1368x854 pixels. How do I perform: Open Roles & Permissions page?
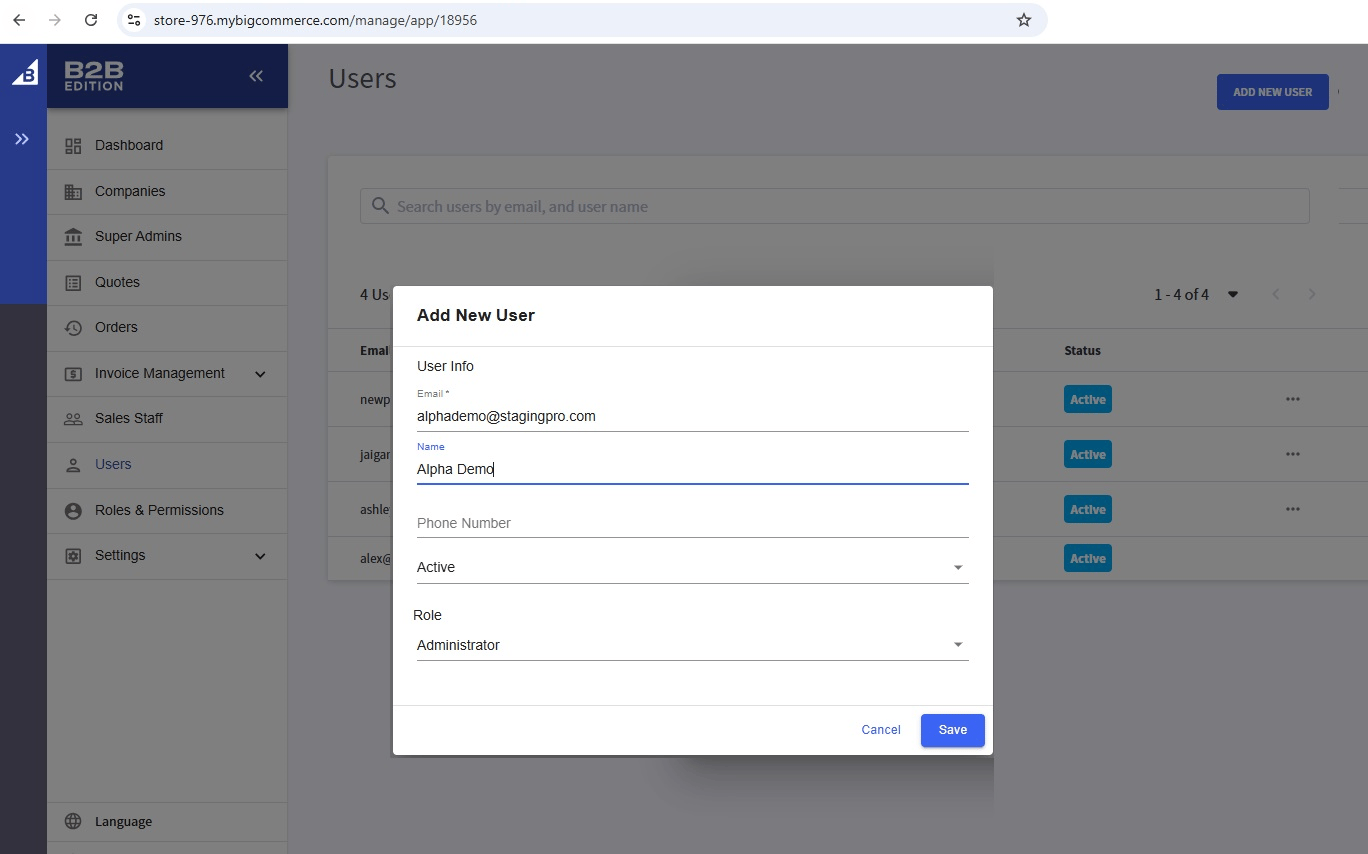click(x=167, y=511)
